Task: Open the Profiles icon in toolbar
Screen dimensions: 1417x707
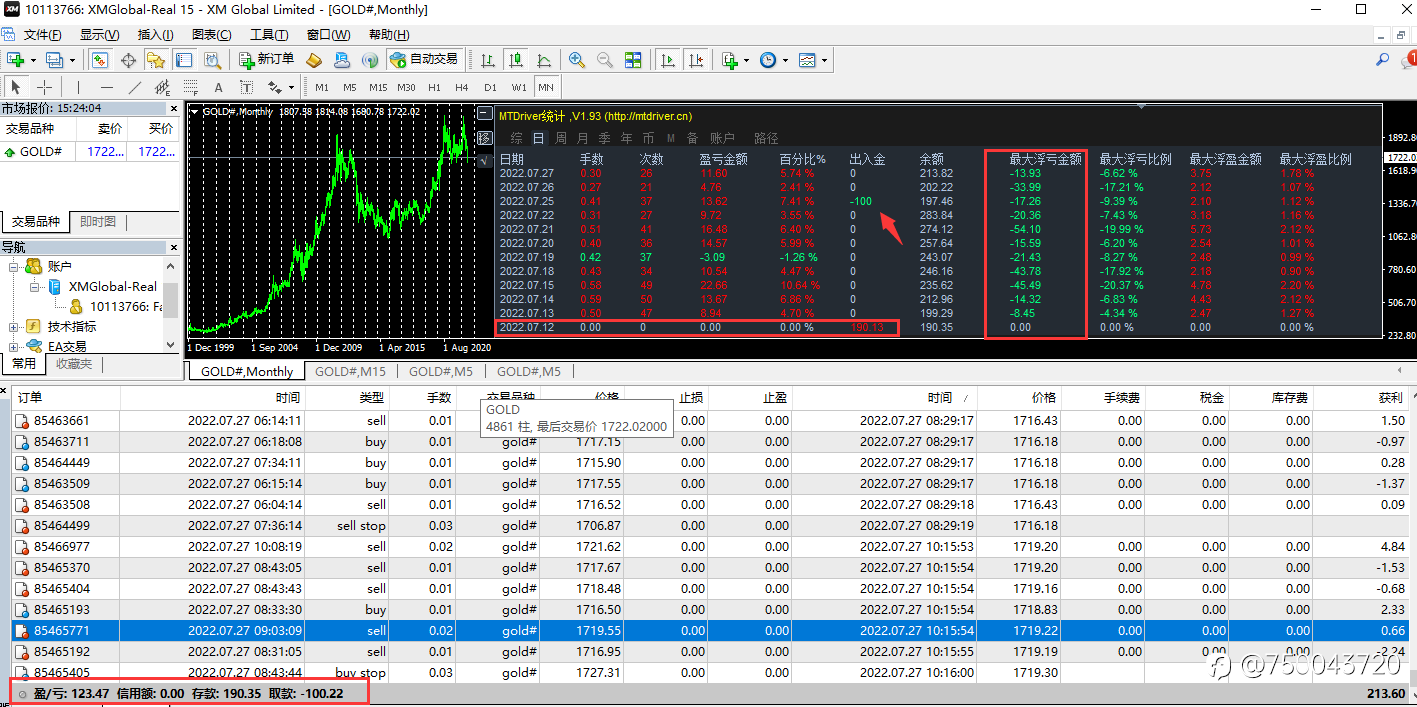Action: (53, 60)
